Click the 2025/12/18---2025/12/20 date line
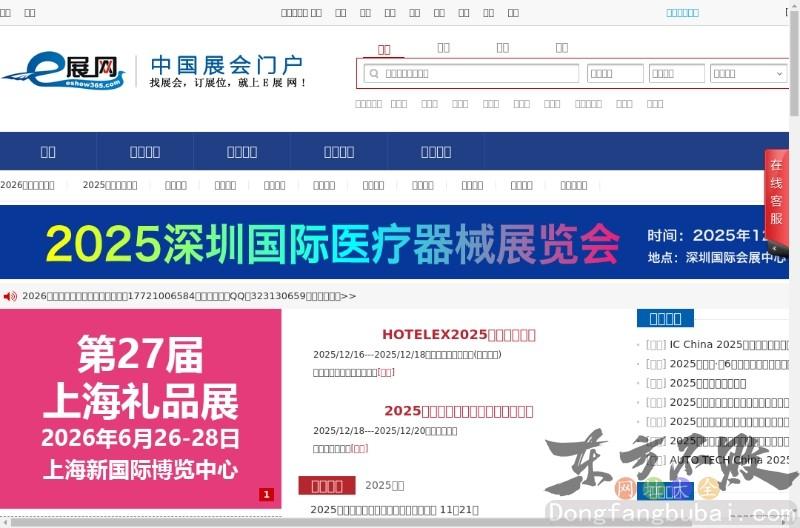 click(385, 431)
